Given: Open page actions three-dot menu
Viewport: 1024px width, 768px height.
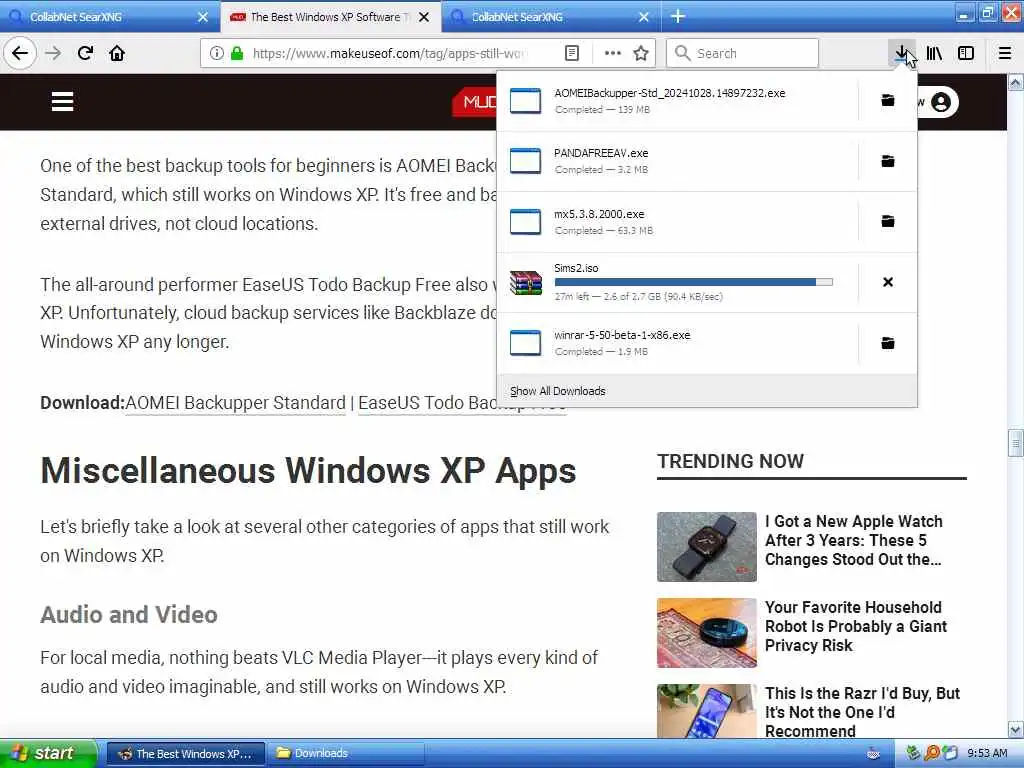Looking at the screenshot, I should tap(613, 53).
